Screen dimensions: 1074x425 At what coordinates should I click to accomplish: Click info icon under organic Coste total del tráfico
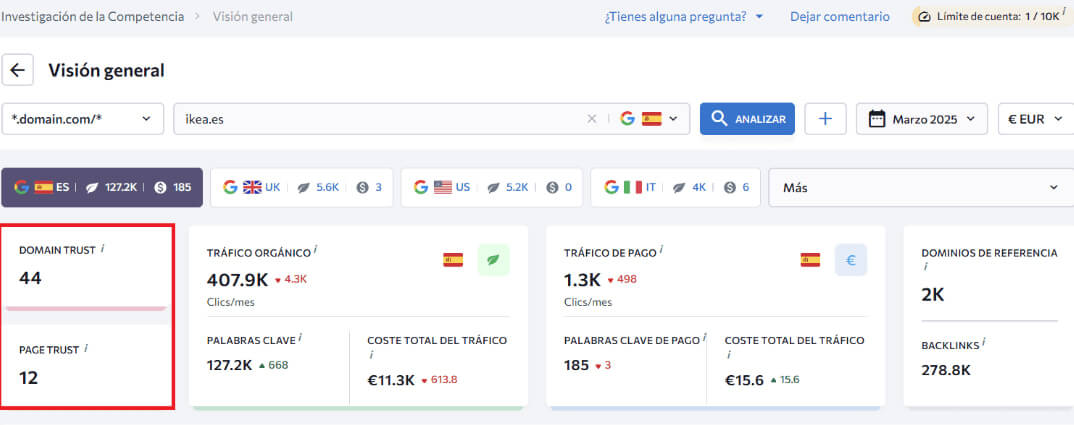click(371, 355)
